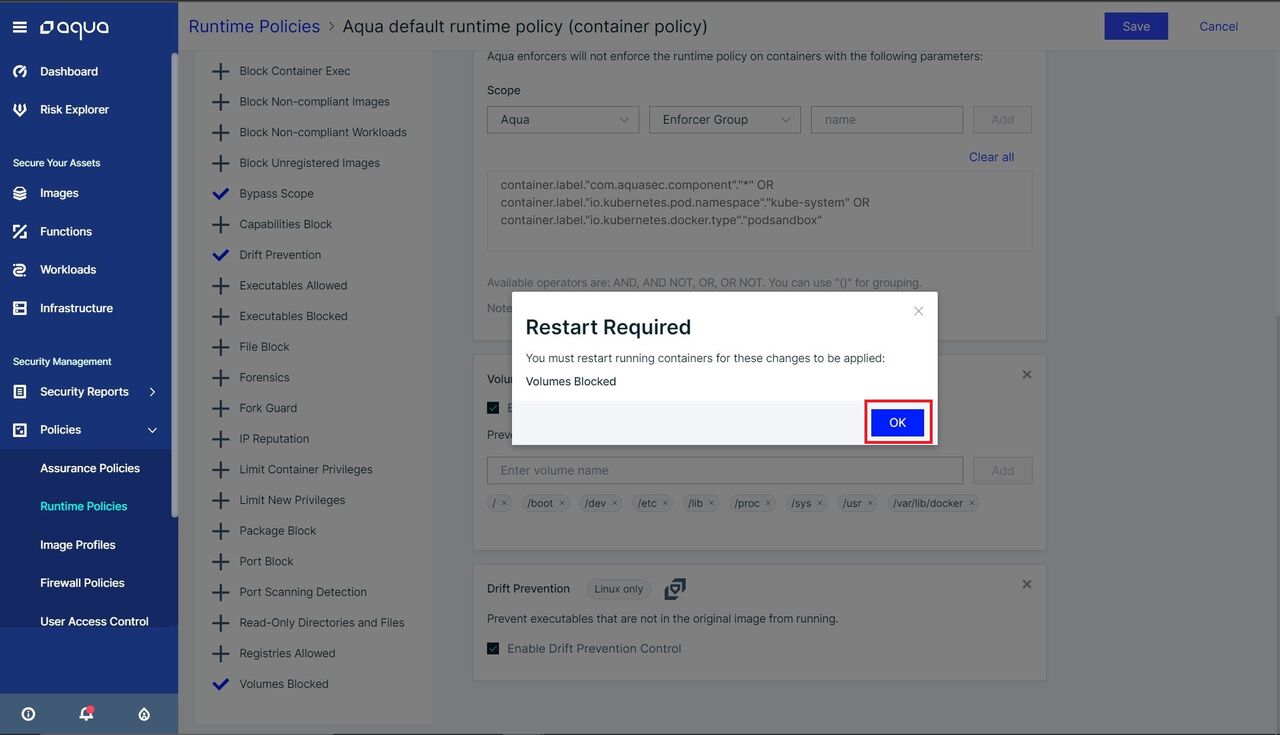
Task: Add the Block Non-compliant Workloads control
Action: pos(221,132)
